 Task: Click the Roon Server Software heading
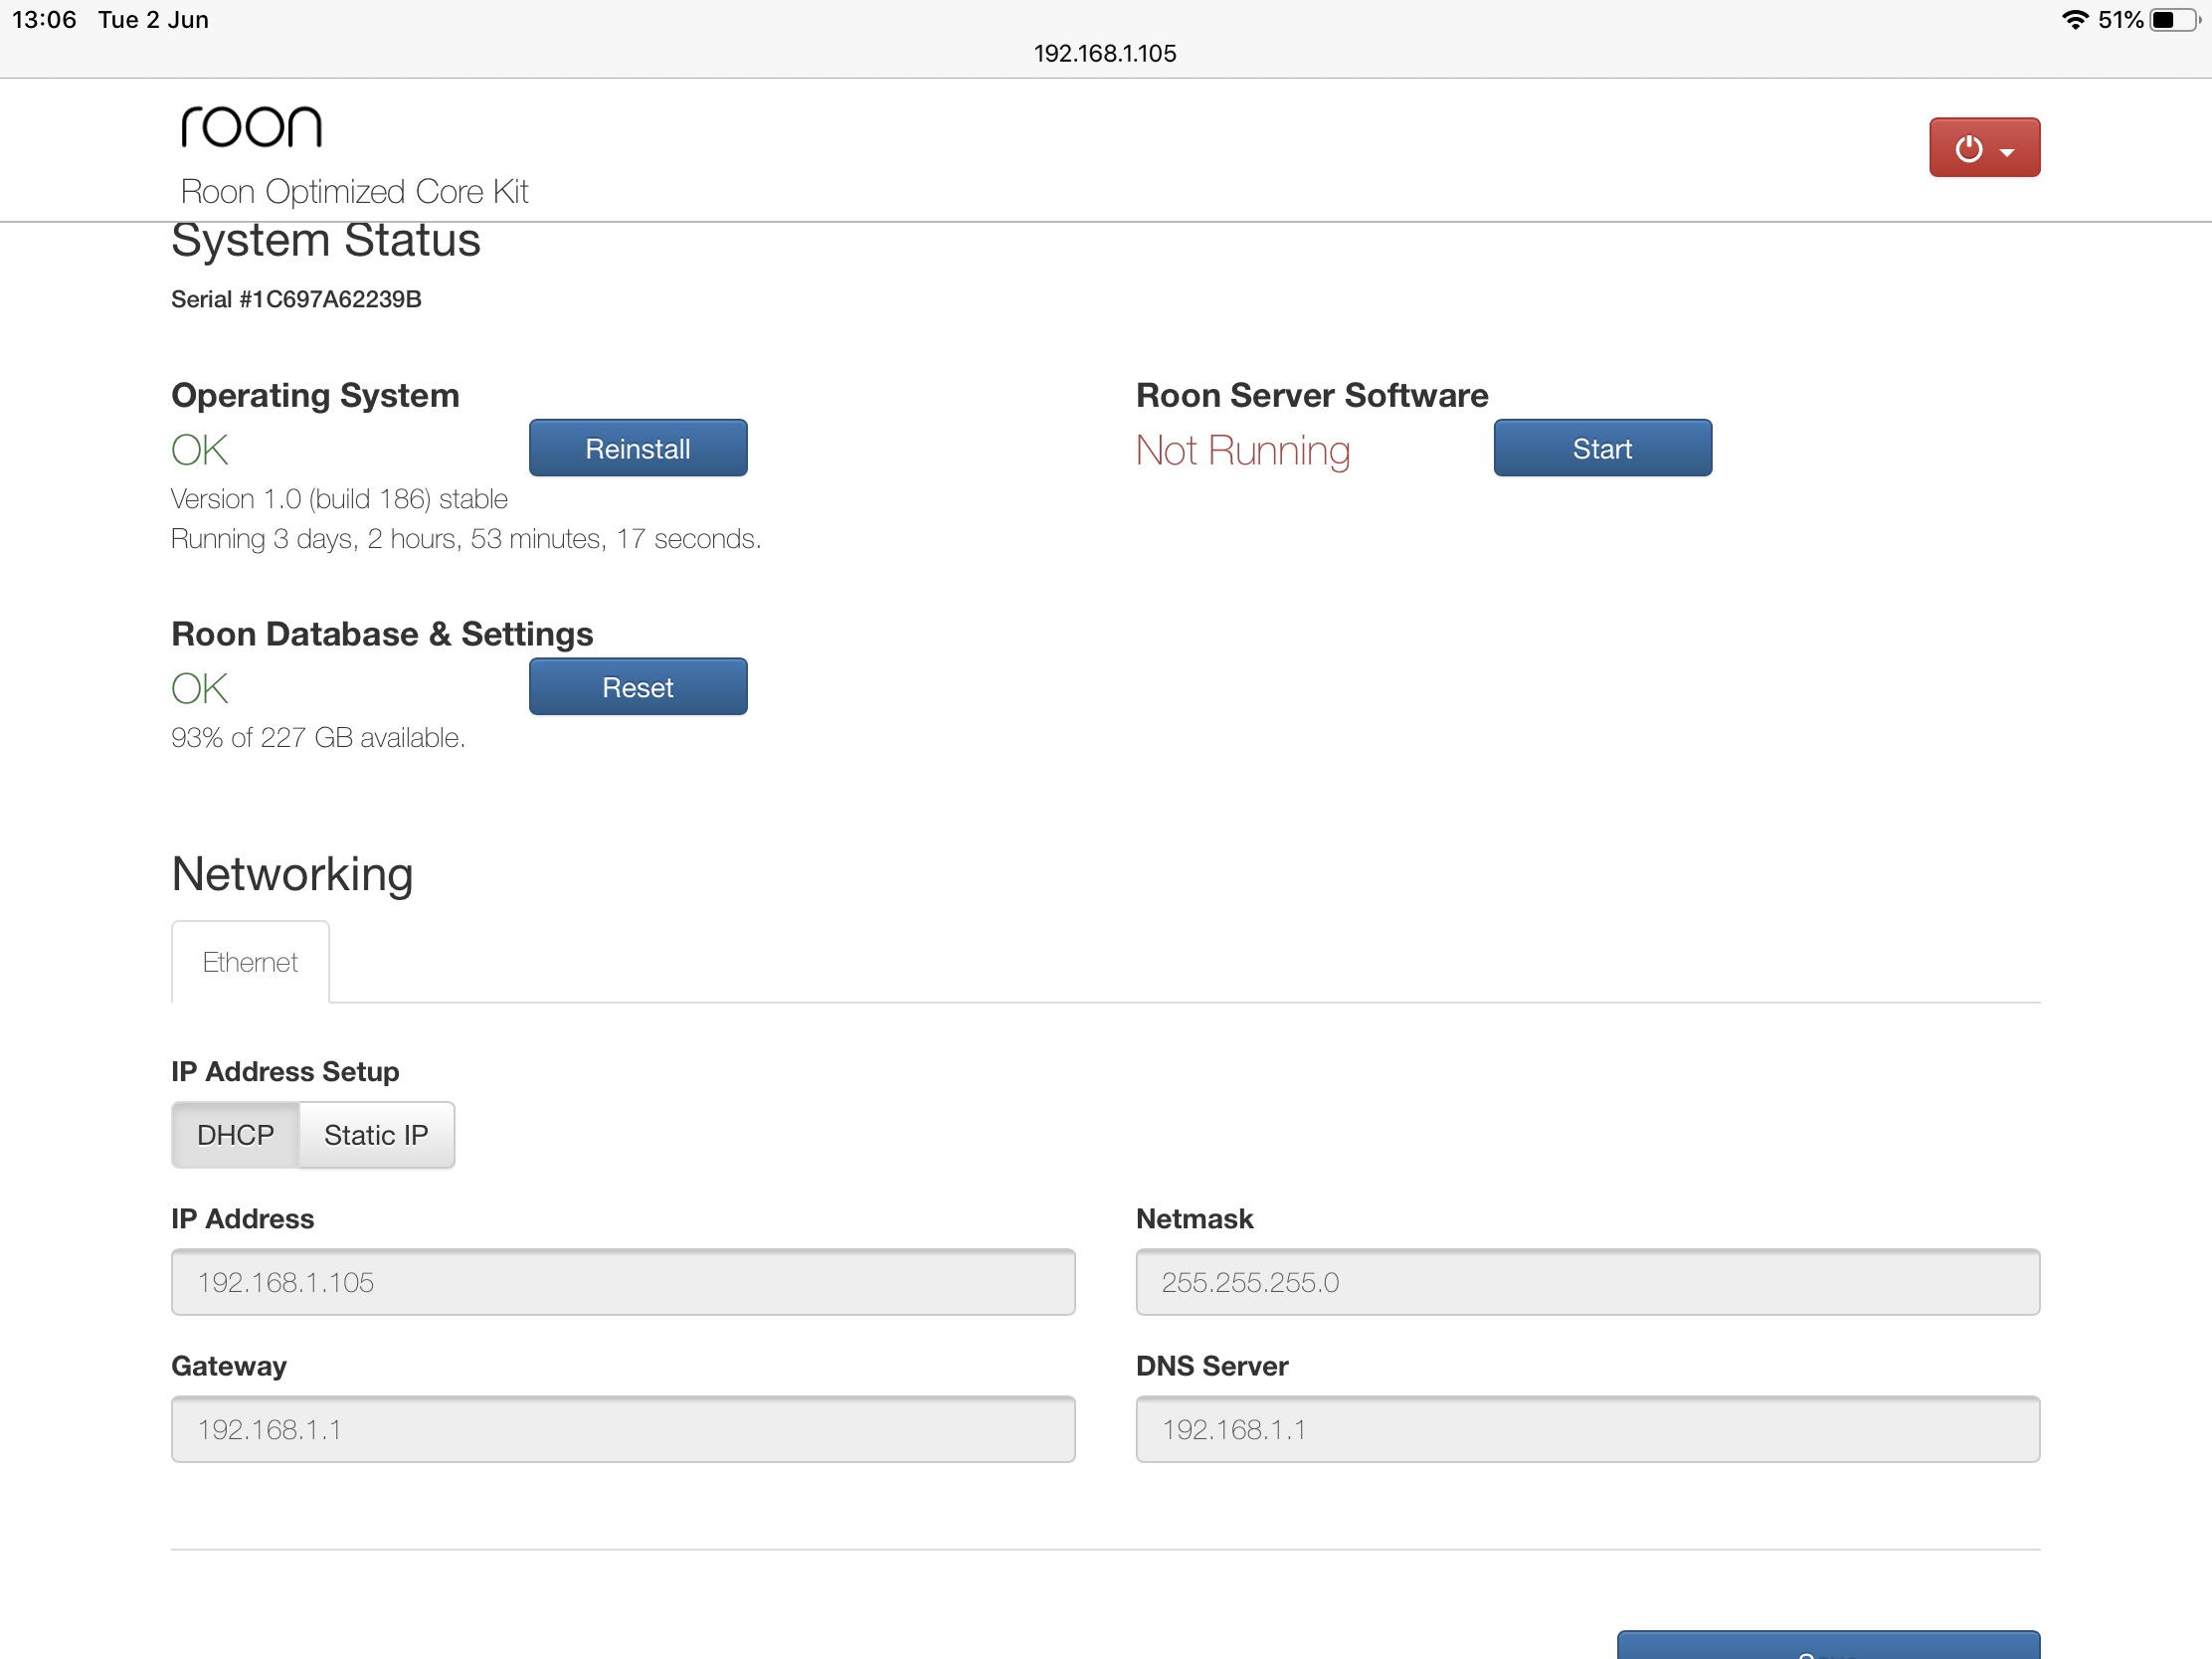tap(1312, 395)
